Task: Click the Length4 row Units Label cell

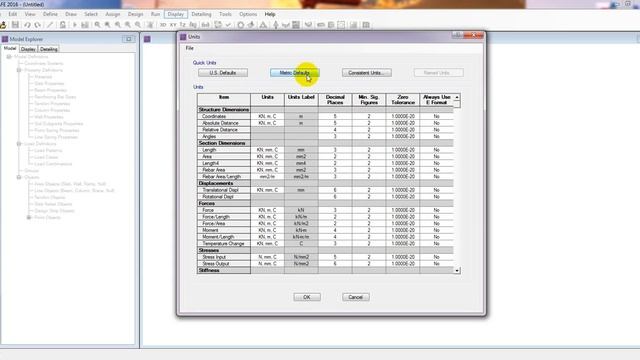Action: pos(301,163)
